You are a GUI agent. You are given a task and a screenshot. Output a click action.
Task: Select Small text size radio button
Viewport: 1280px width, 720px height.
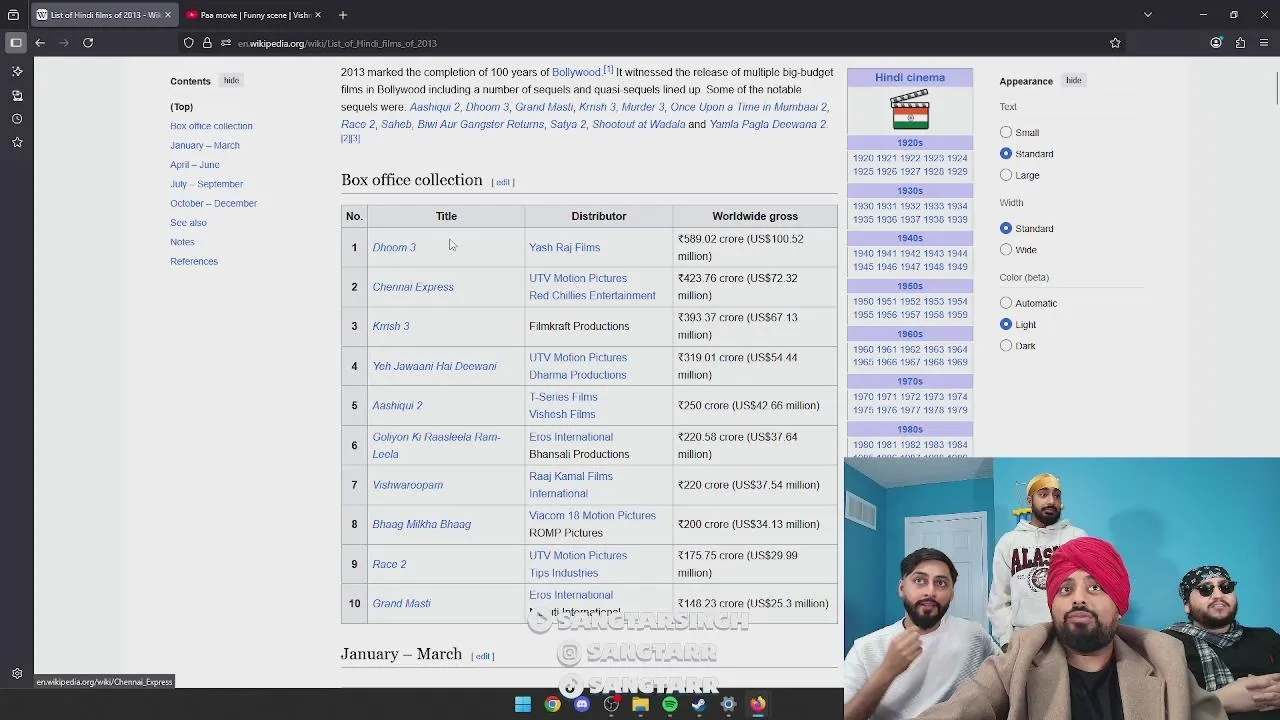pos(1006,132)
